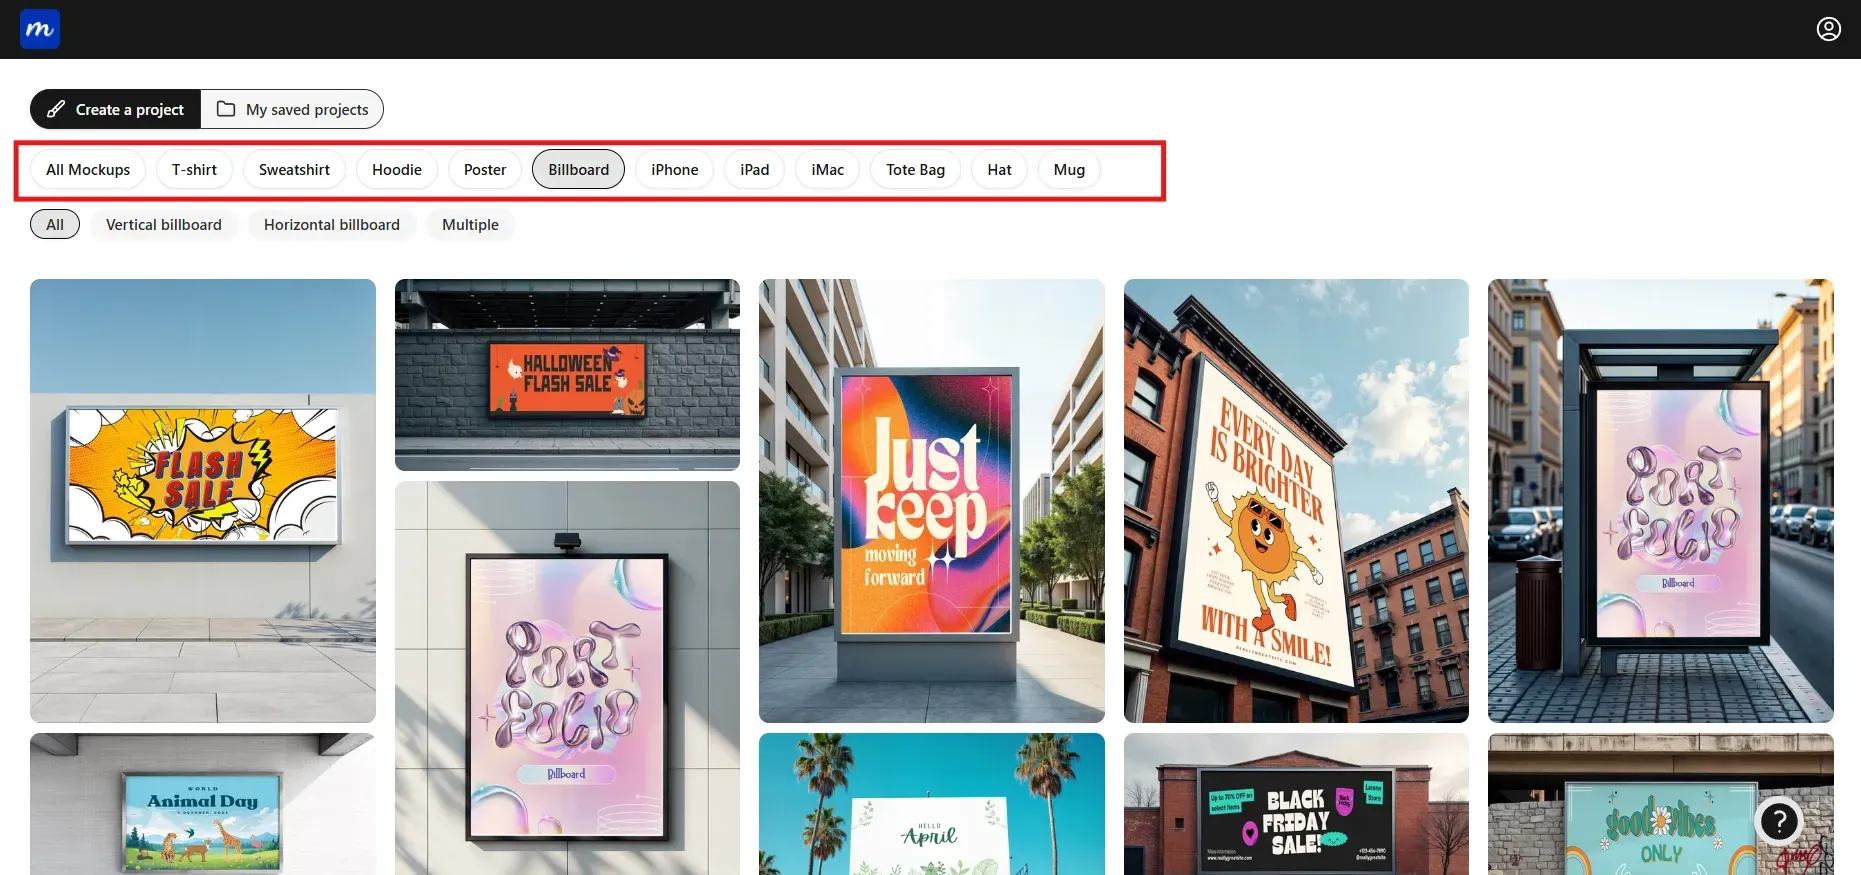Open the user account profile icon
The image size is (1861, 875).
pos(1828,29)
